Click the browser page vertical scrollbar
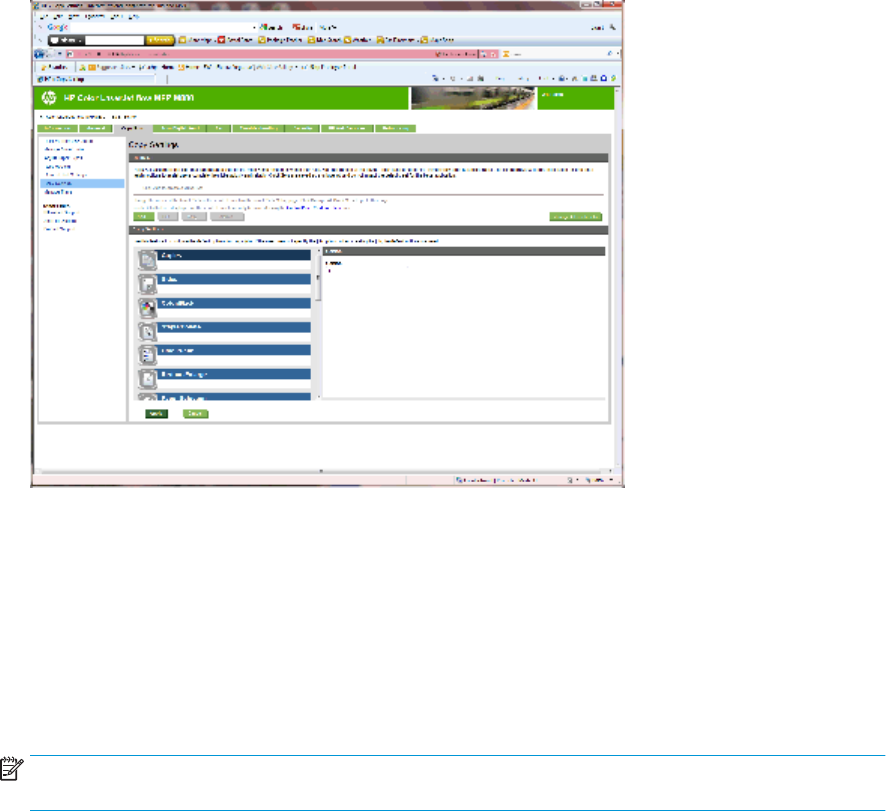 pos(618,277)
